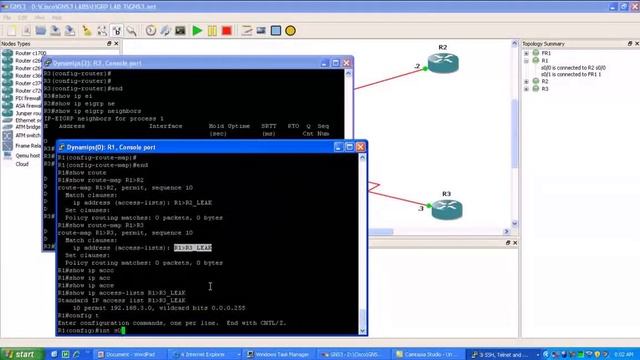
Task: Expand R3 in Topology Summary
Action: (x=527, y=89)
